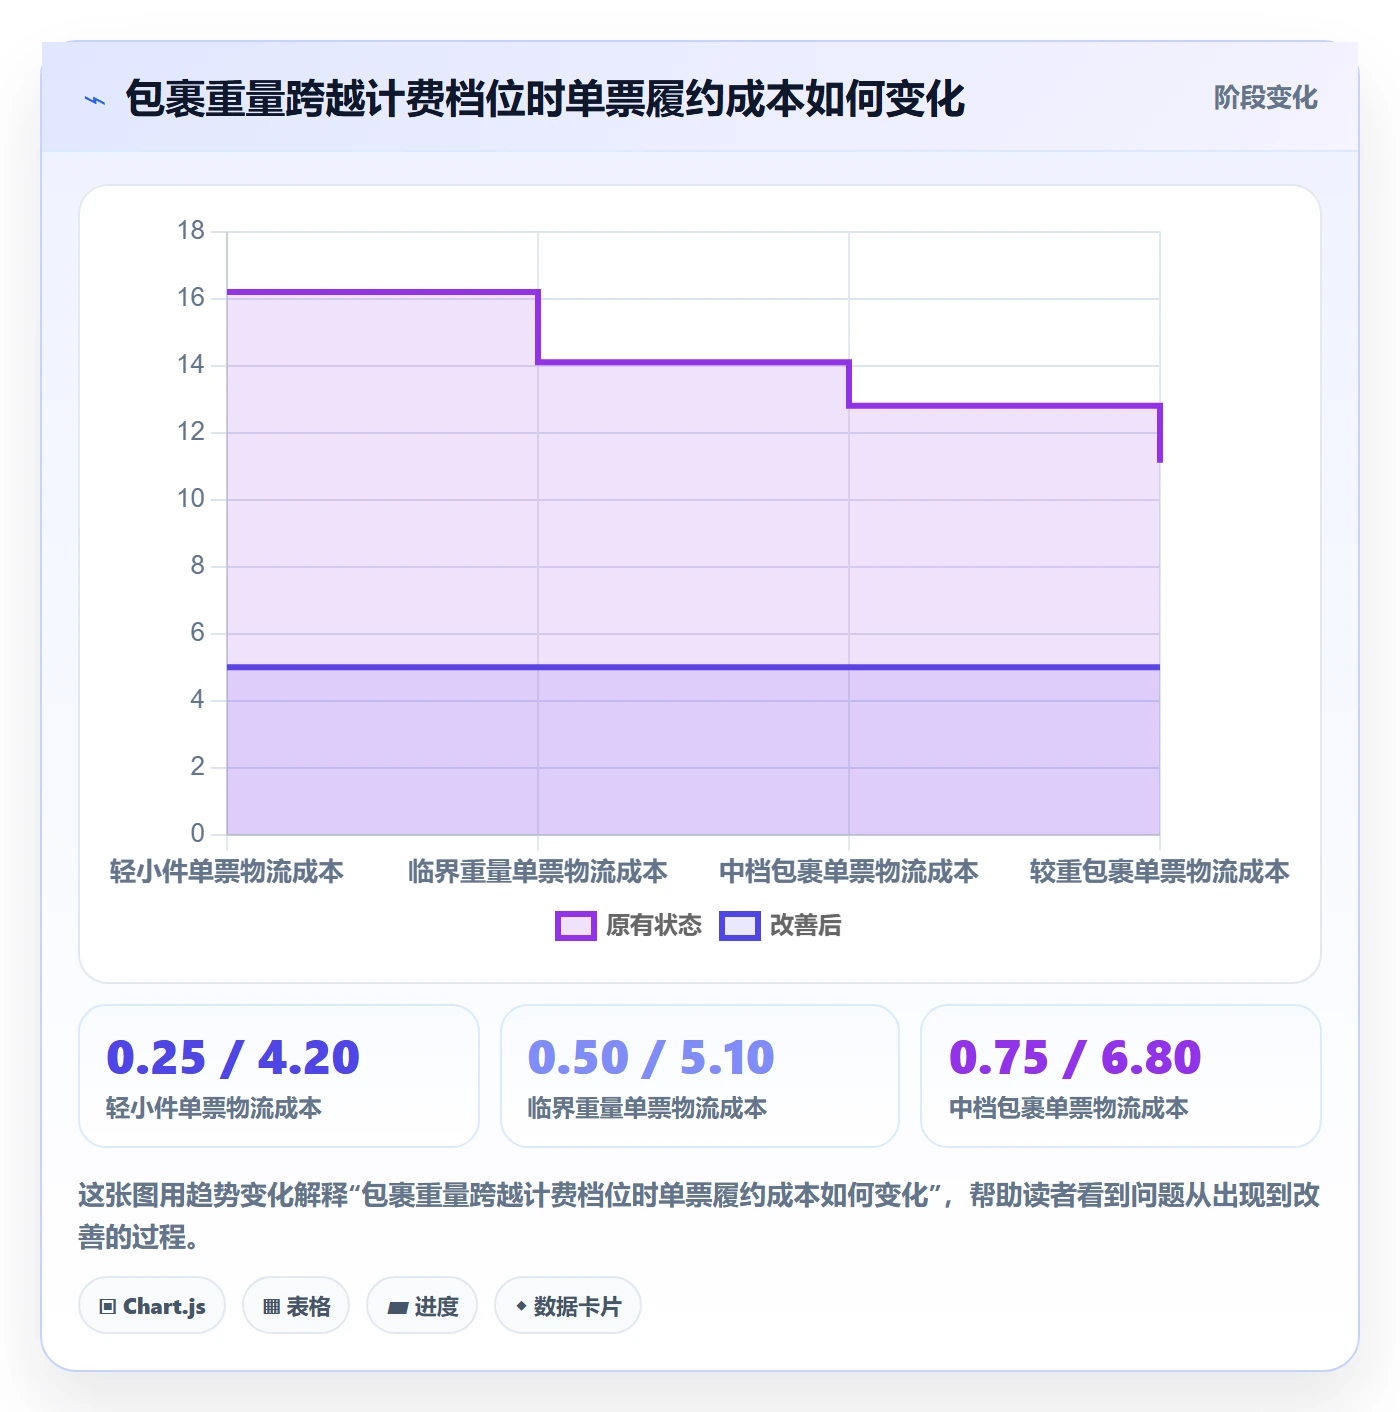Click the 轻小件单票物流成本 x-axis label

pos(227,872)
